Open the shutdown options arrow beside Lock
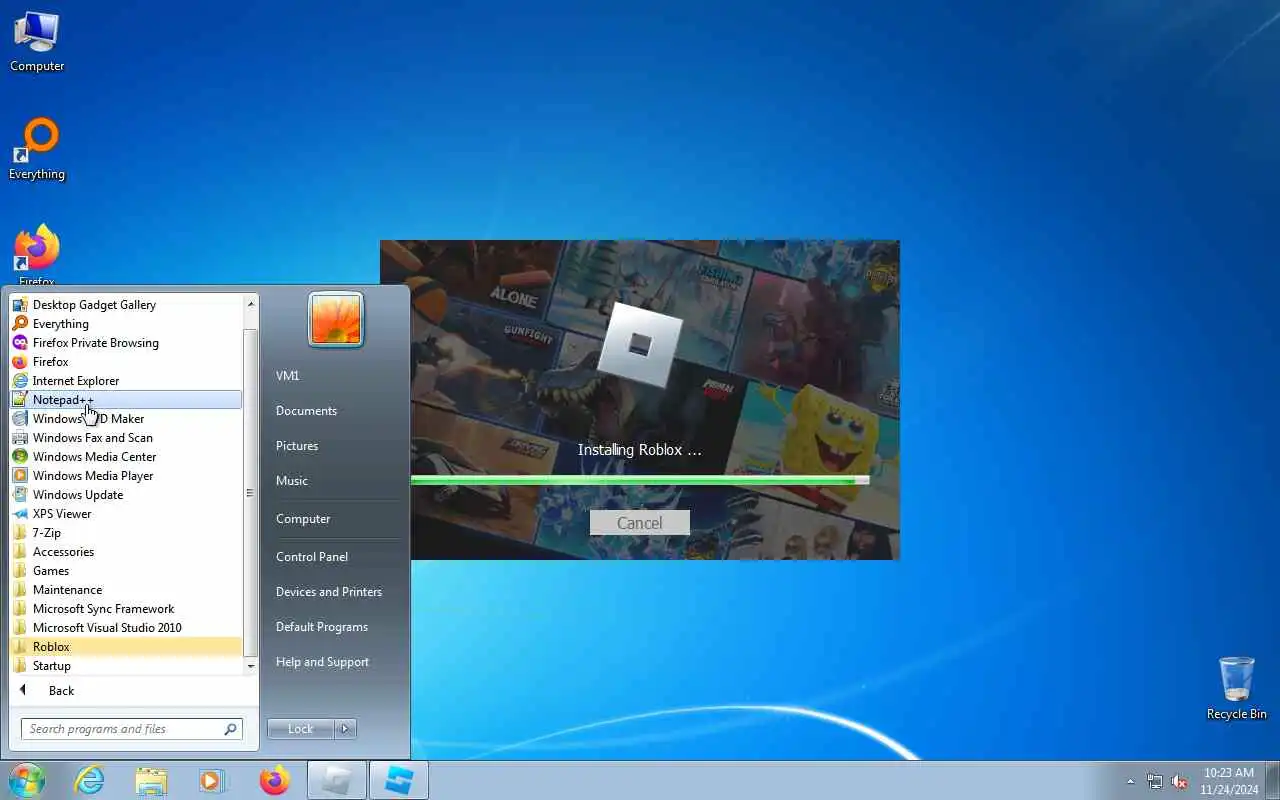The image size is (1280, 800). pyautogui.click(x=345, y=729)
